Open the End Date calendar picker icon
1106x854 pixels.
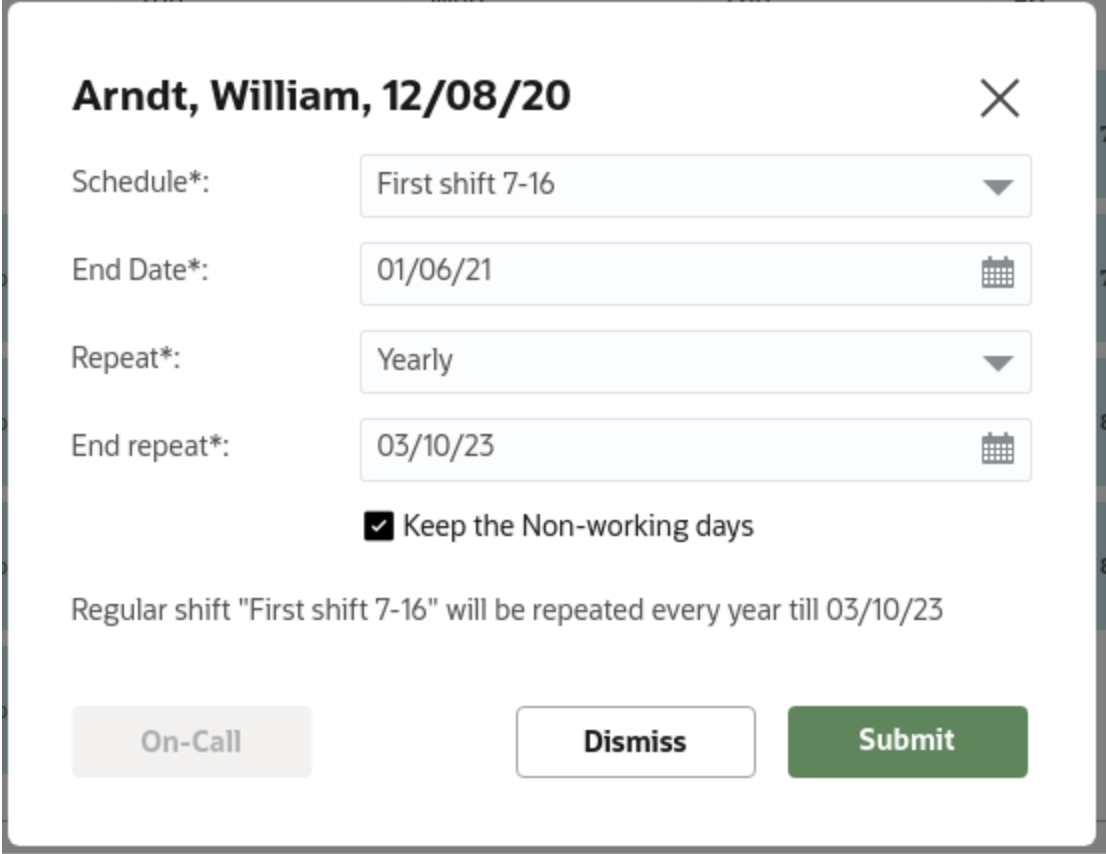(997, 272)
